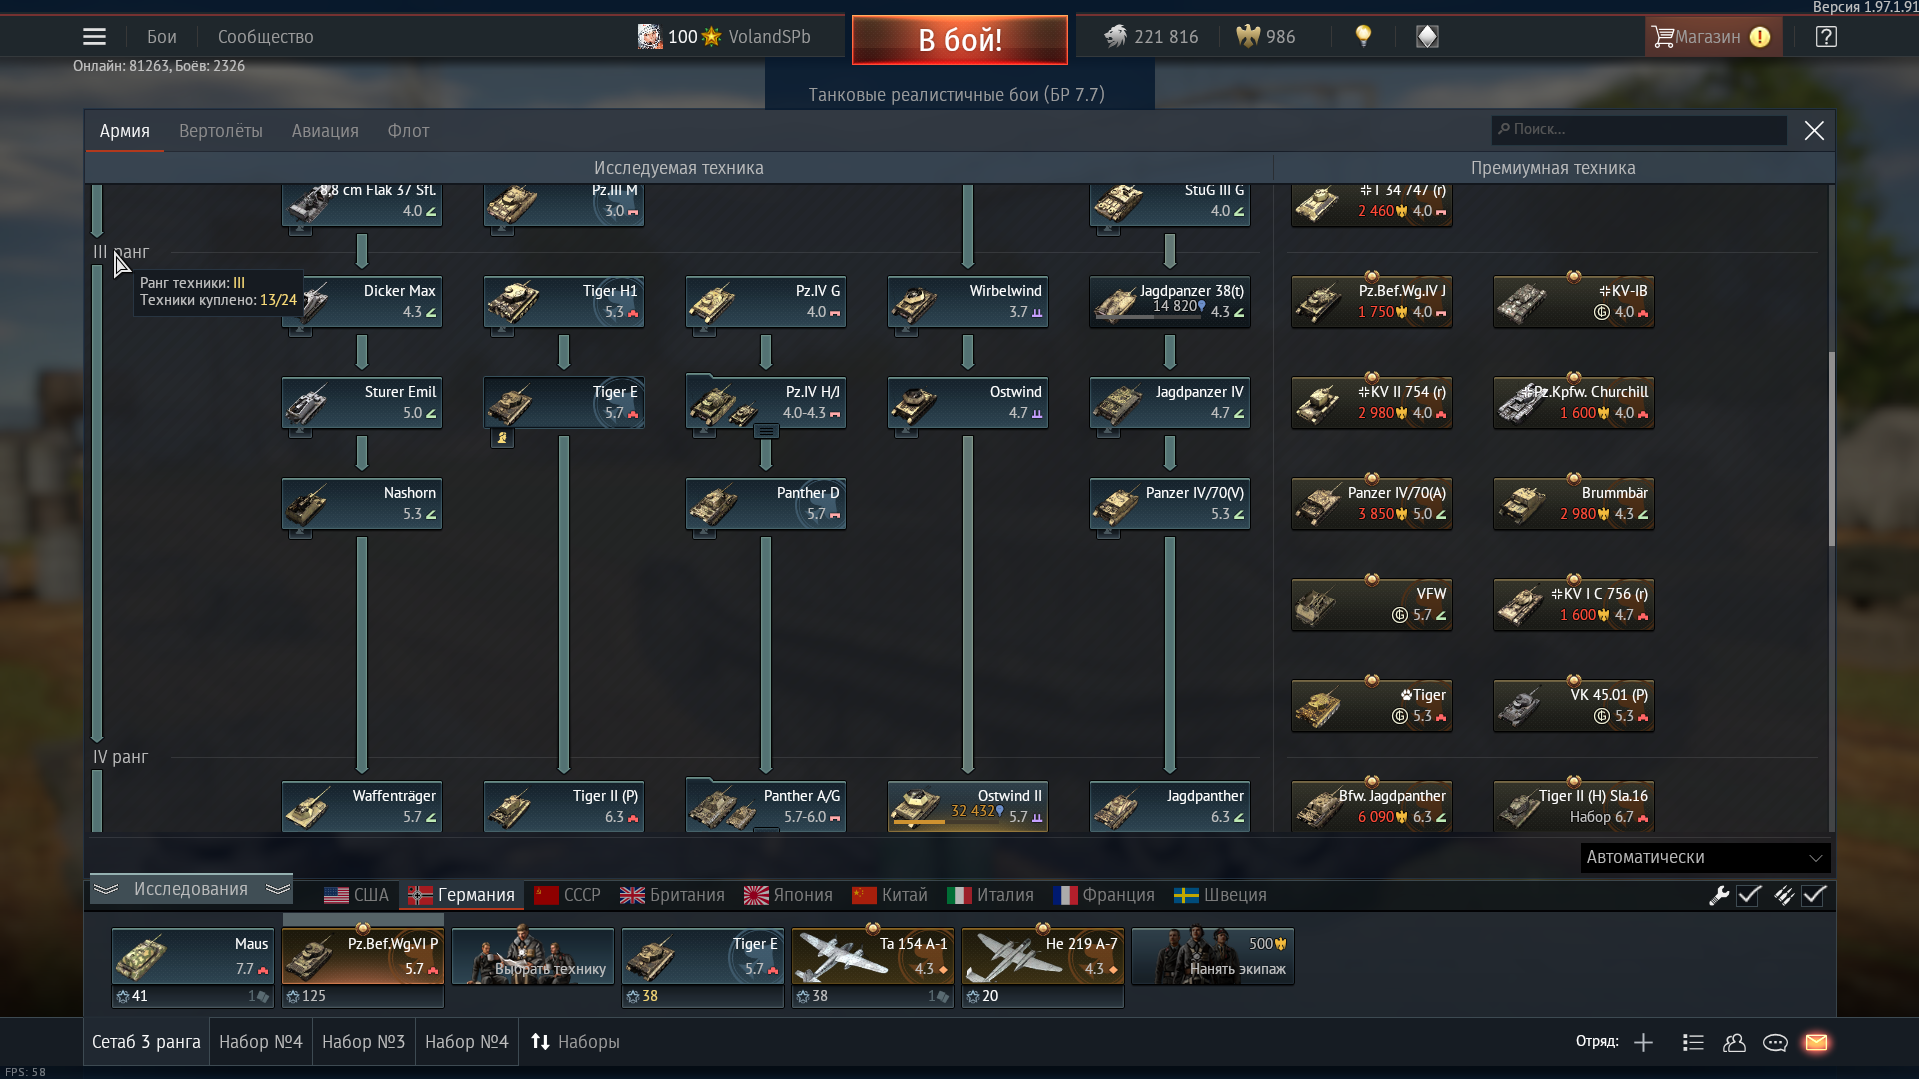Image resolution: width=1919 pixels, height=1079 pixels.
Task: Select the He 219 A-7 crew slot
Action: [x=1043, y=957]
